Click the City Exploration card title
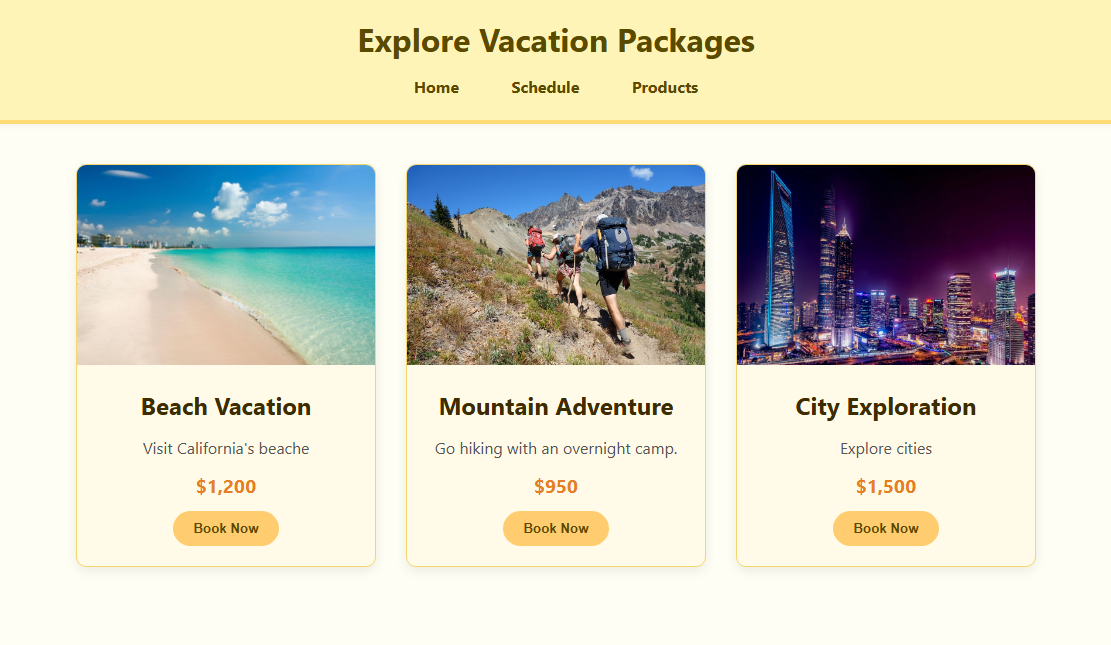Viewport: 1111px width, 645px height. tap(886, 408)
